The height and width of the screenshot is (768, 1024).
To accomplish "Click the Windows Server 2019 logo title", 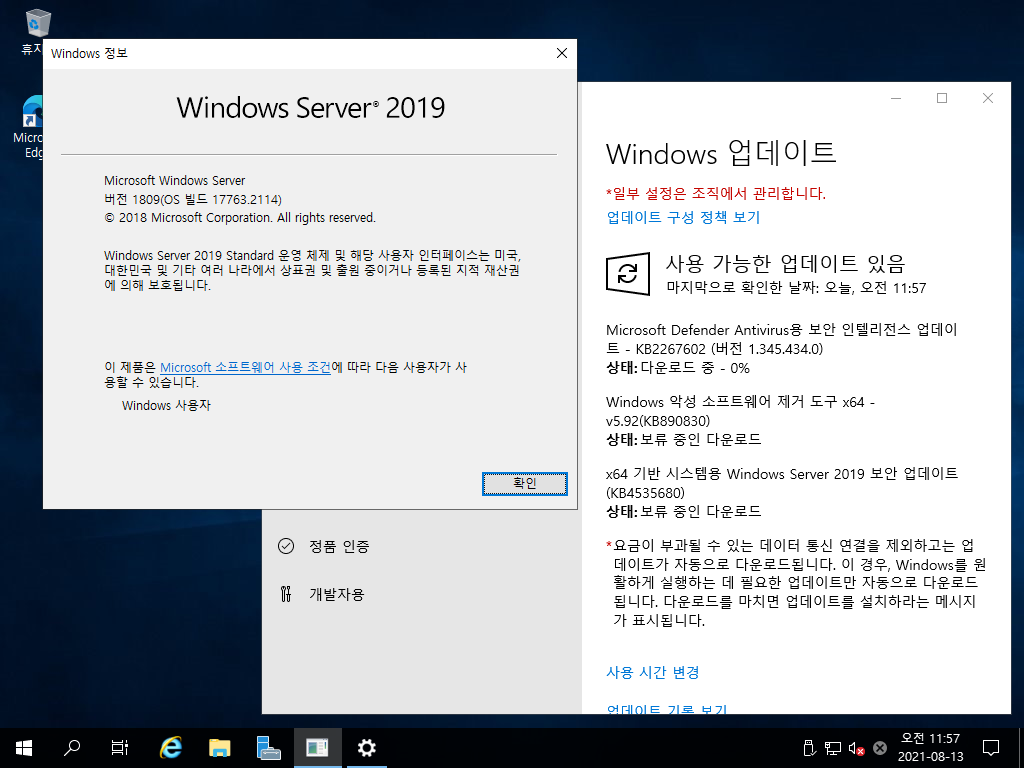I will point(310,108).
